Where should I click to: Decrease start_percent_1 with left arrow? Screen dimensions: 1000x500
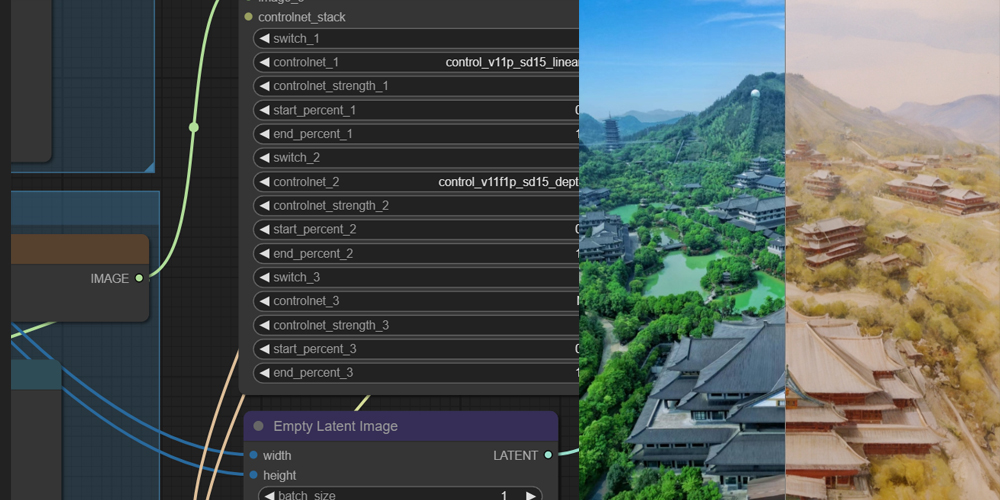click(264, 110)
